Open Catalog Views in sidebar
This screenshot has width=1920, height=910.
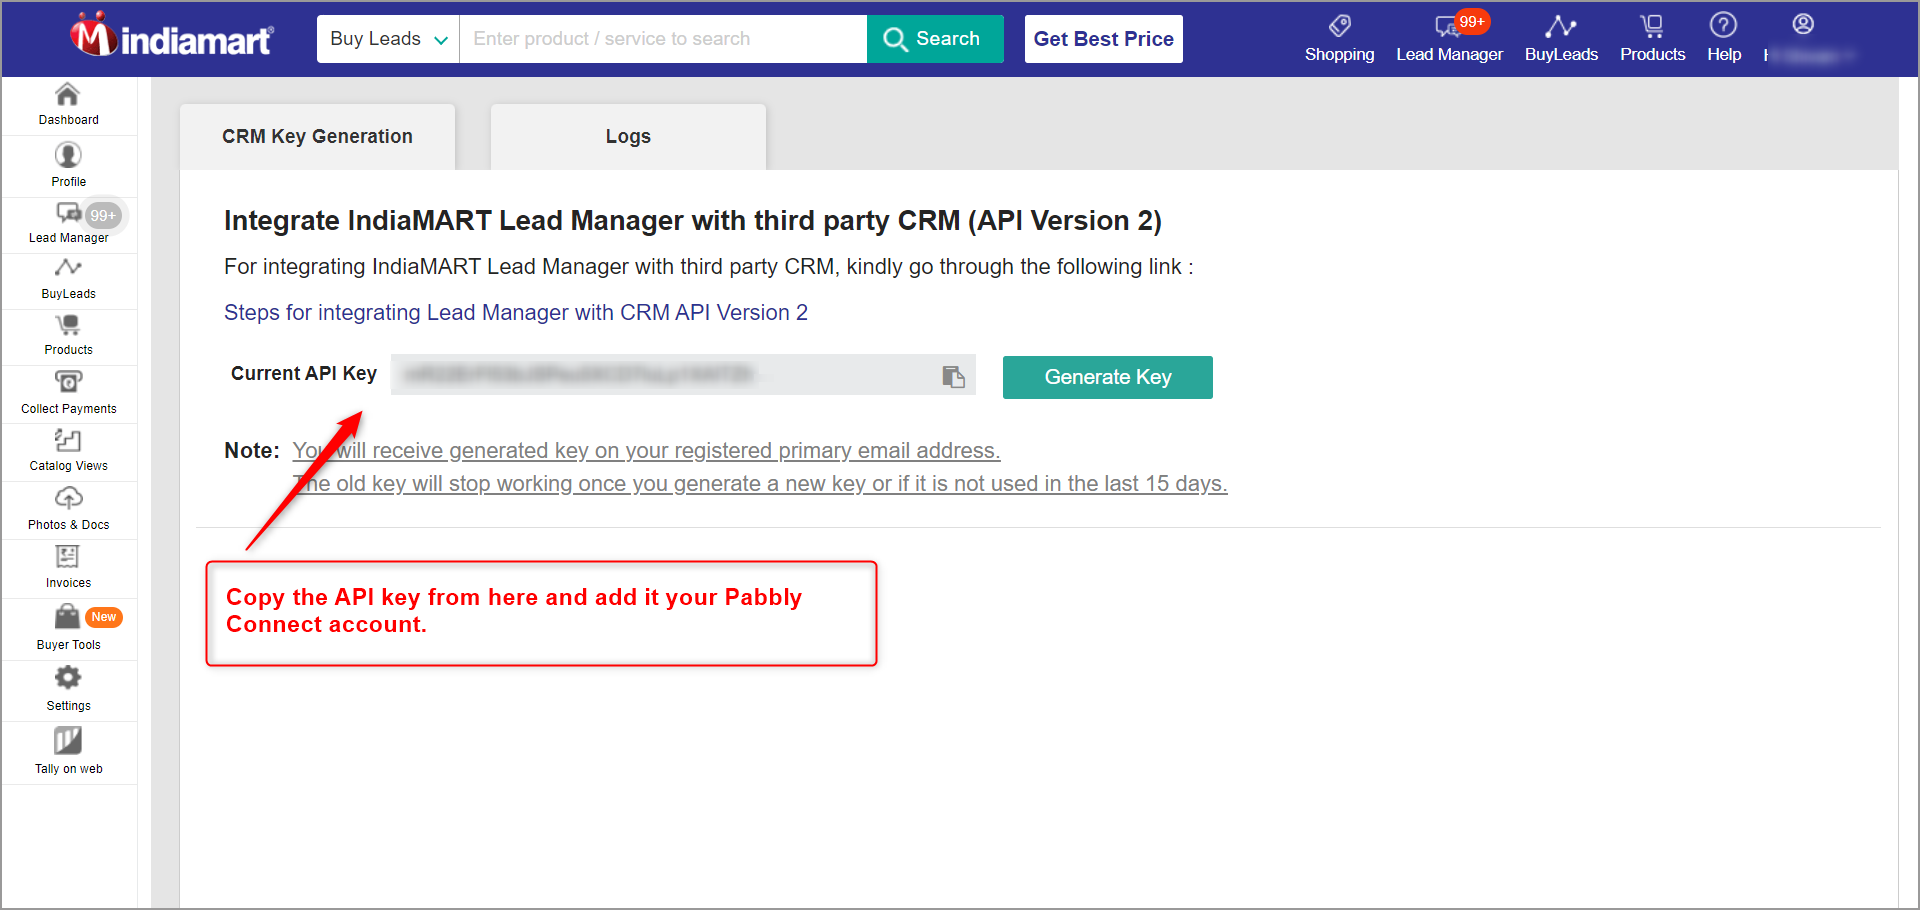click(x=68, y=451)
